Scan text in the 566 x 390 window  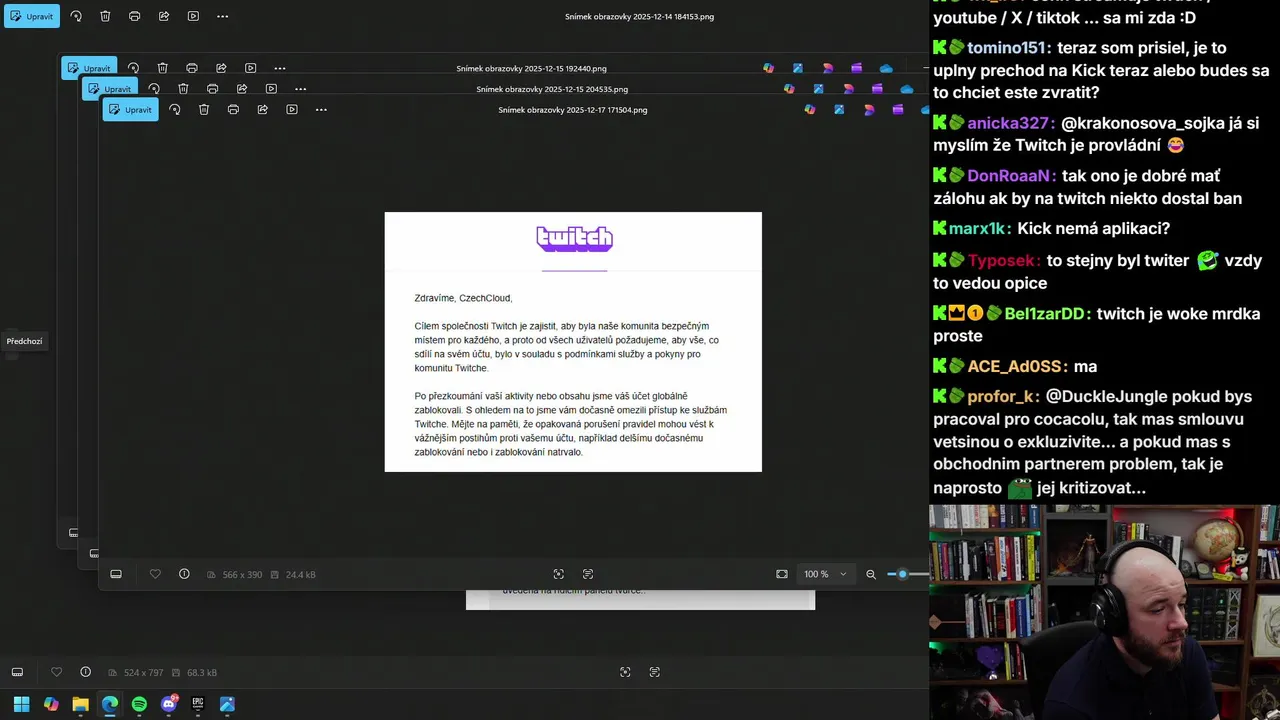(588, 574)
